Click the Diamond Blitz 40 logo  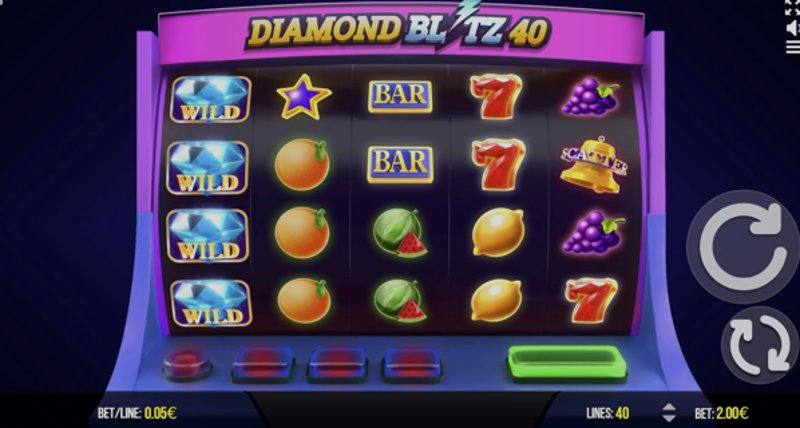pos(398,29)
